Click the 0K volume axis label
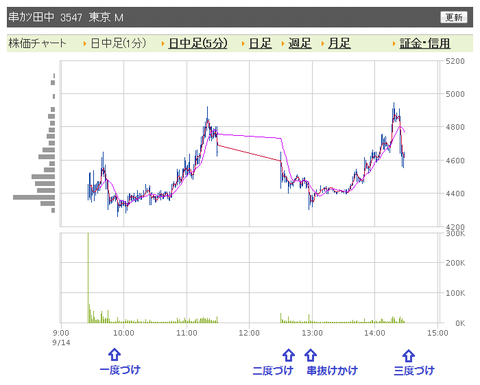The width and height of the screenshot is (480, 385). pos(460,323)
